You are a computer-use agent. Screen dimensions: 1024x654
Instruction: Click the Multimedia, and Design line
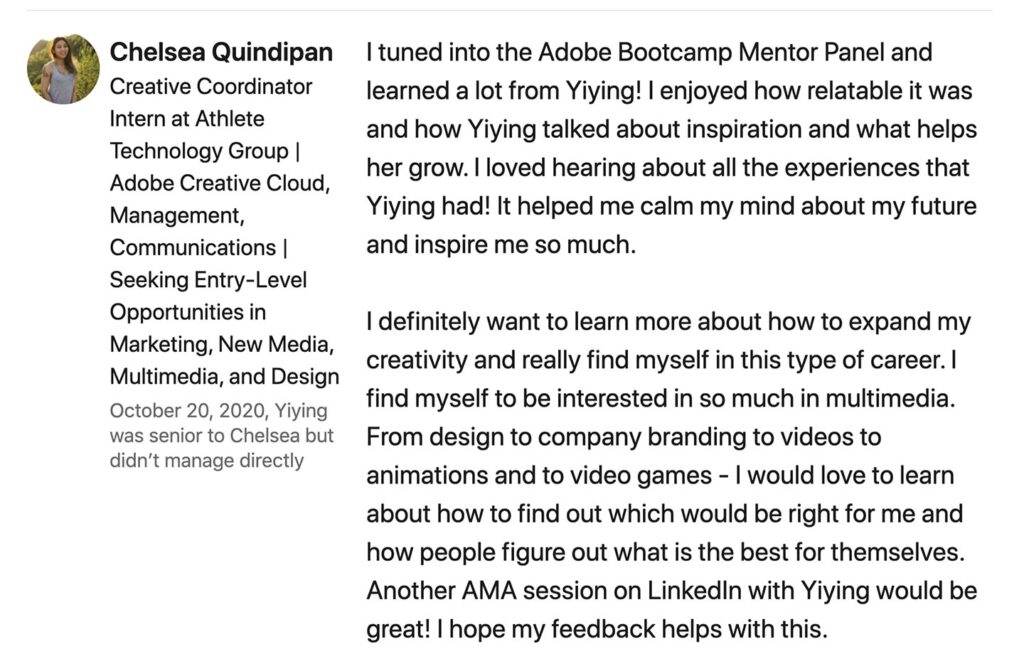click(225, 376)
